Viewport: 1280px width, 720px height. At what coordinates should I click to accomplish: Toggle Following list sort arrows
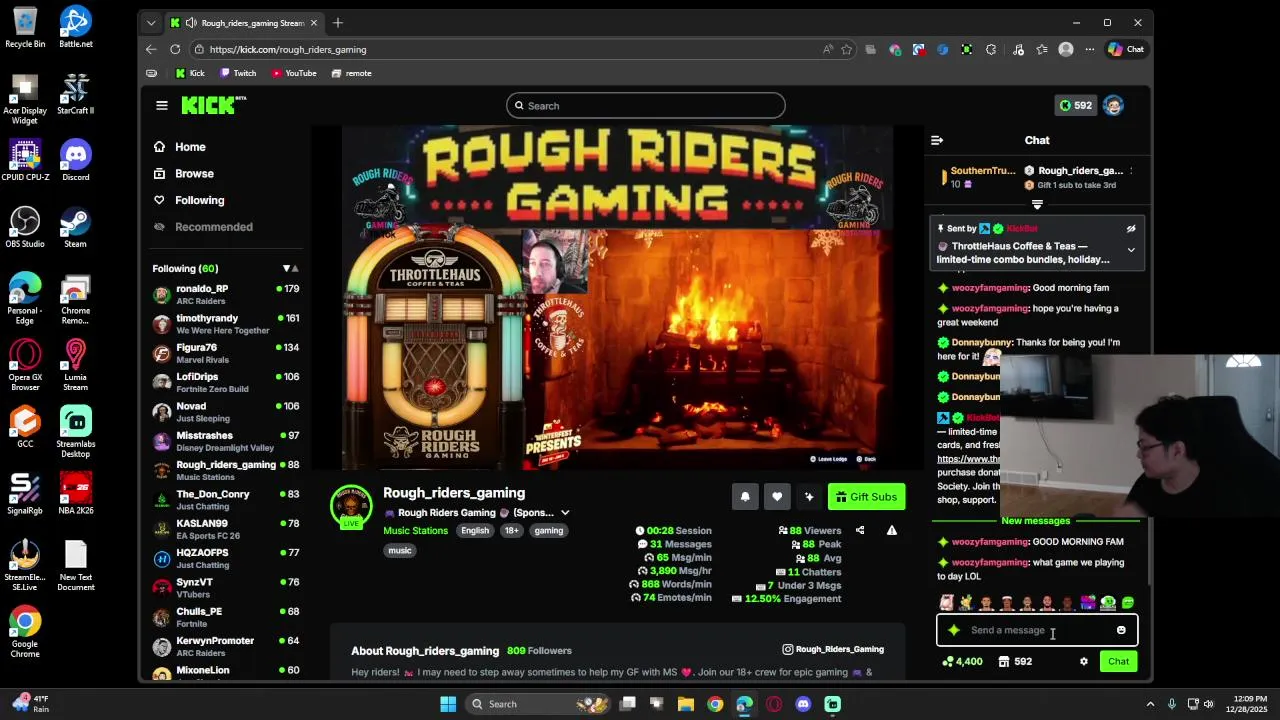click(x=290, y=269)
